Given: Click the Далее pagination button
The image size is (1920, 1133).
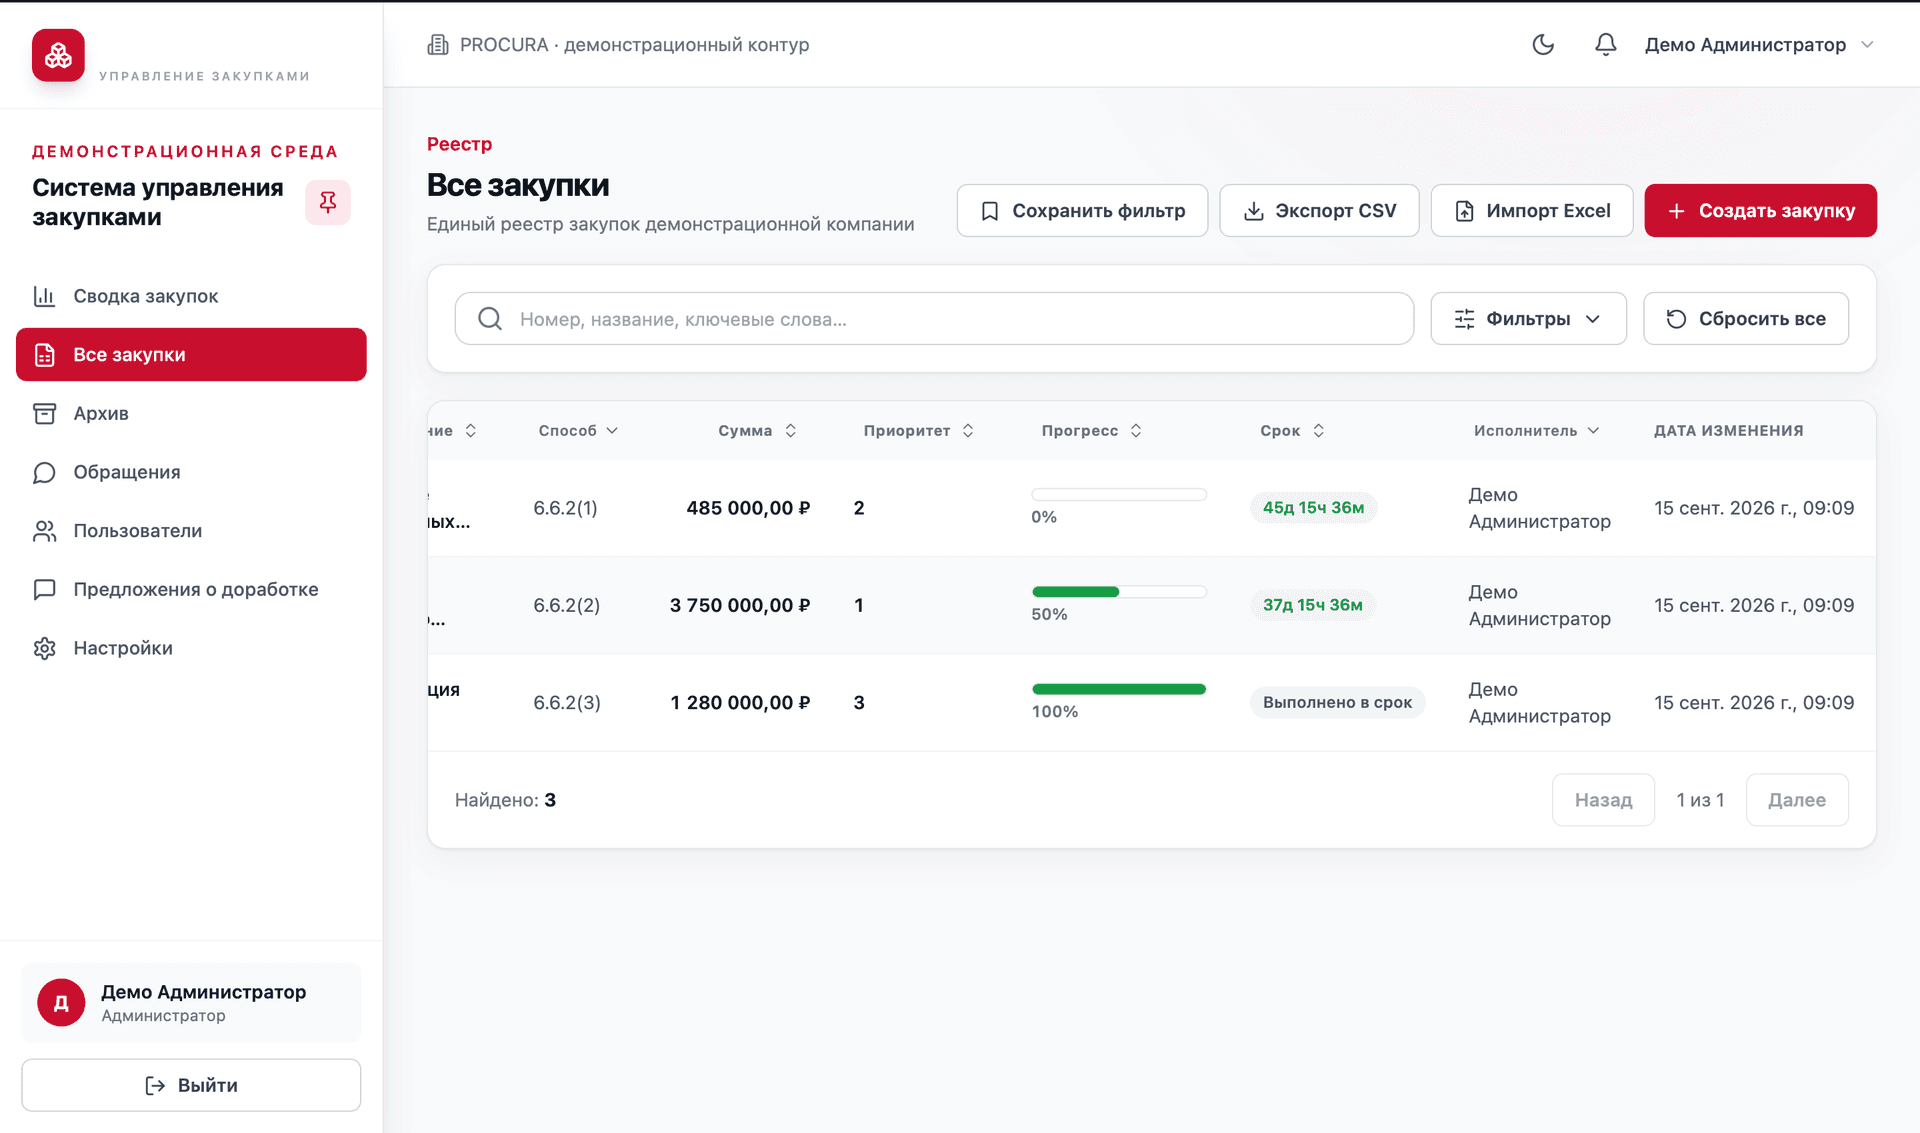Looking at the screenshot, I should [1797, 800].
